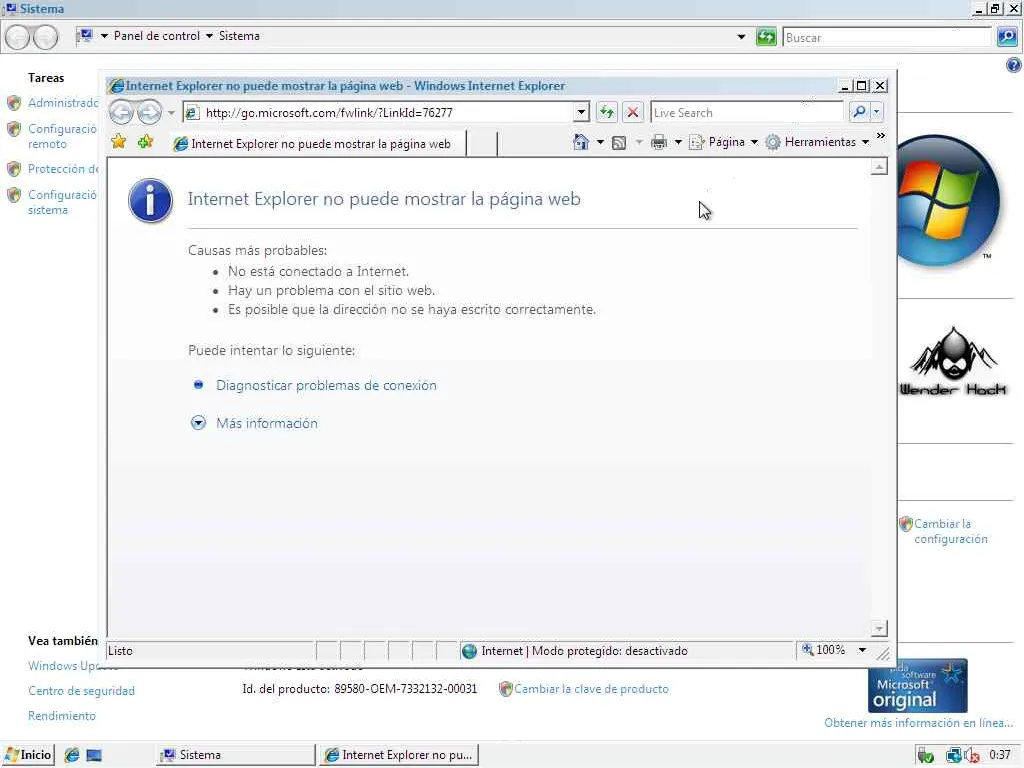Click Control Panel refresh green icon
The image size is (1024, 768).
click(x=766, y=37)
